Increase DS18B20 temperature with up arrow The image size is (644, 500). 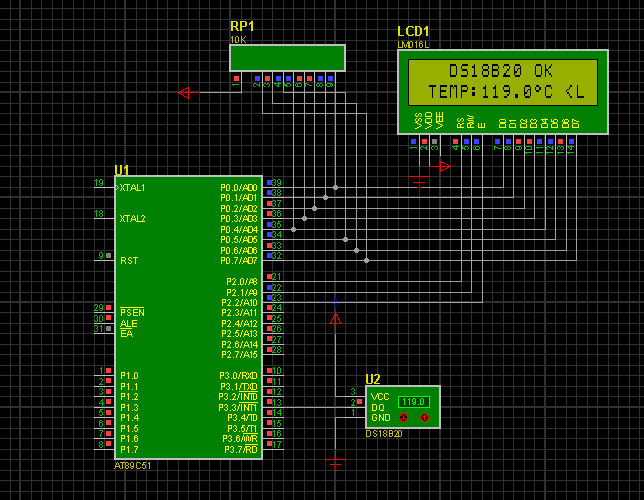424,418
